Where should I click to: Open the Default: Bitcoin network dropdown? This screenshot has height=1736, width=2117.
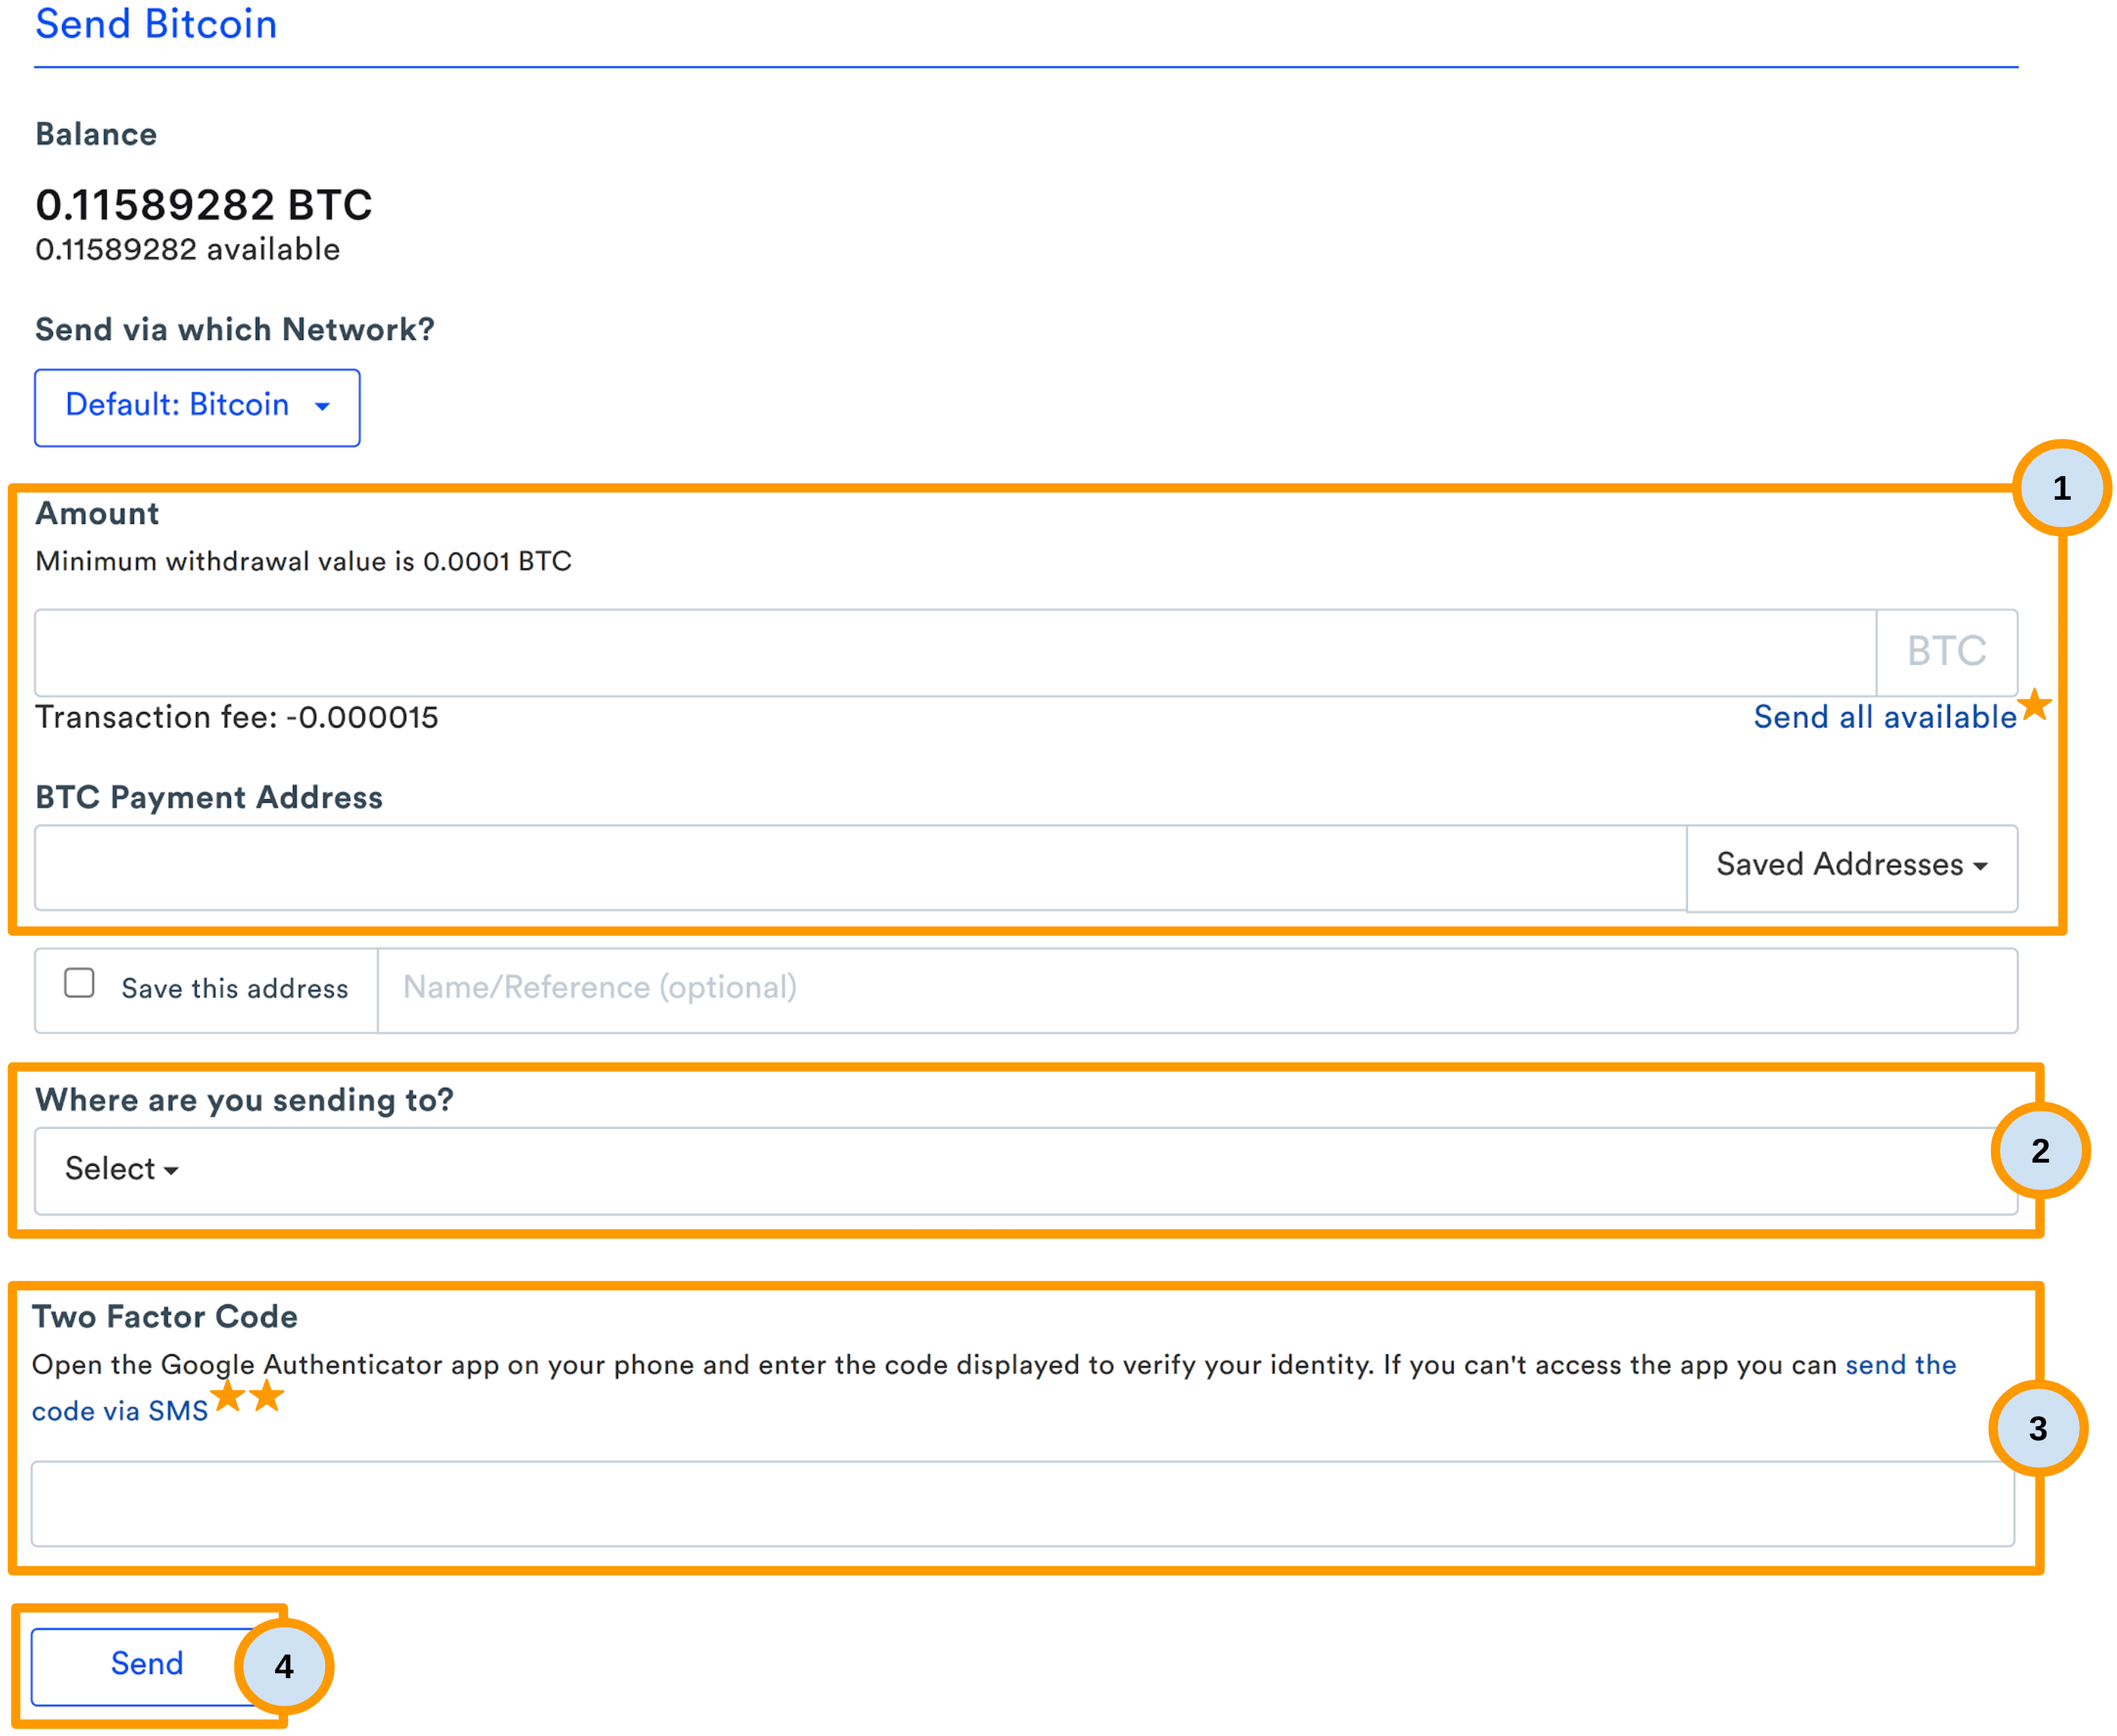[x=197, y=407]
